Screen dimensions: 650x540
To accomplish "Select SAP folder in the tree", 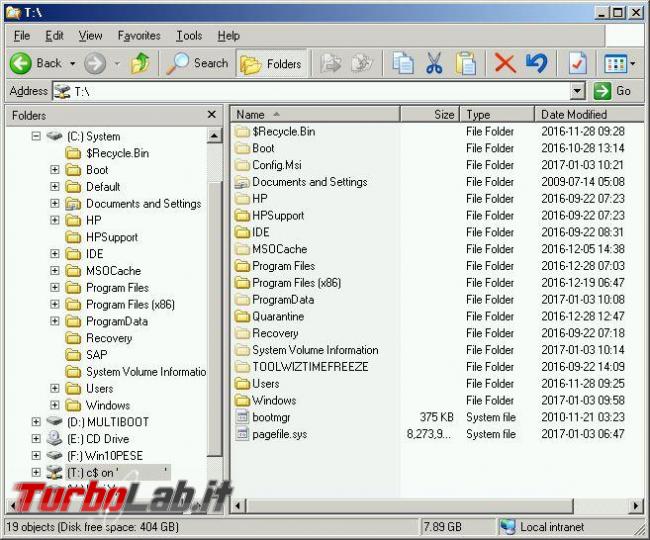I will (x=86, y=355).
